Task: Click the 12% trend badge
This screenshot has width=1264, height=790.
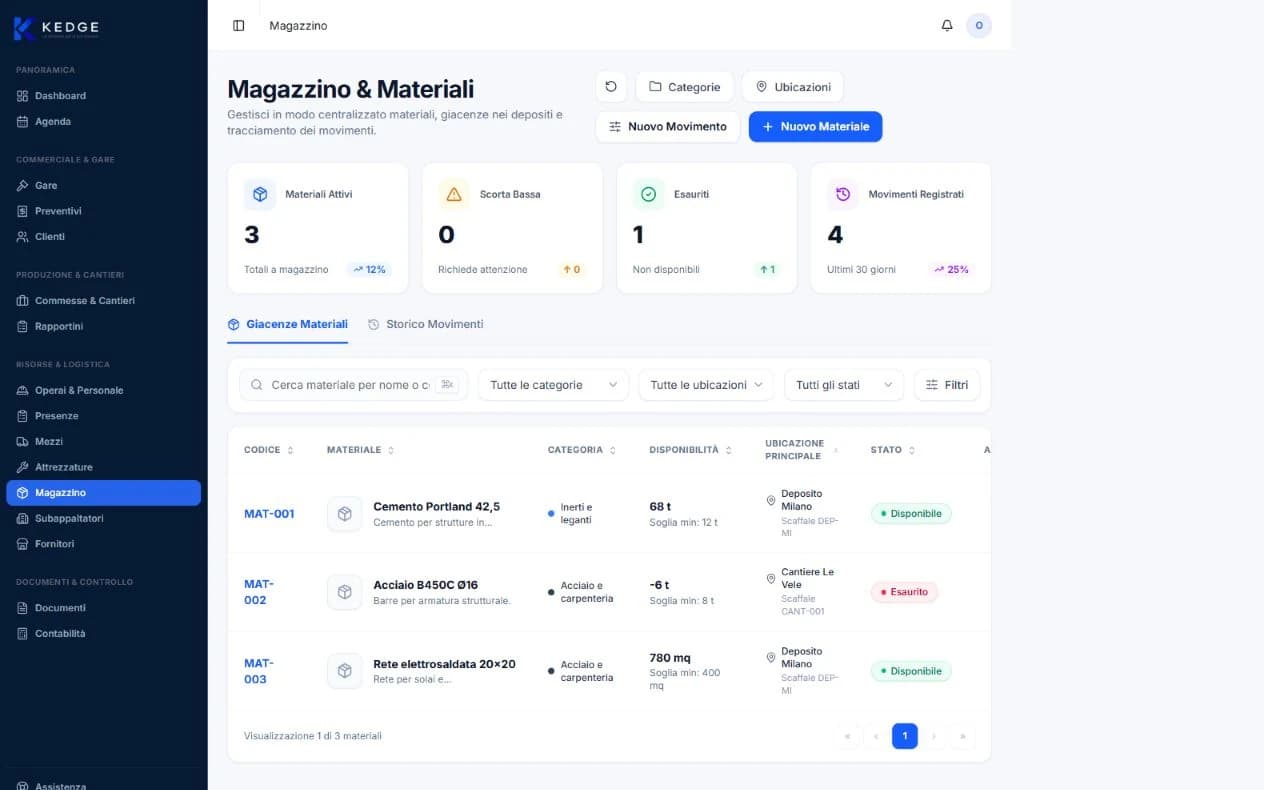Action: [368, 269]
